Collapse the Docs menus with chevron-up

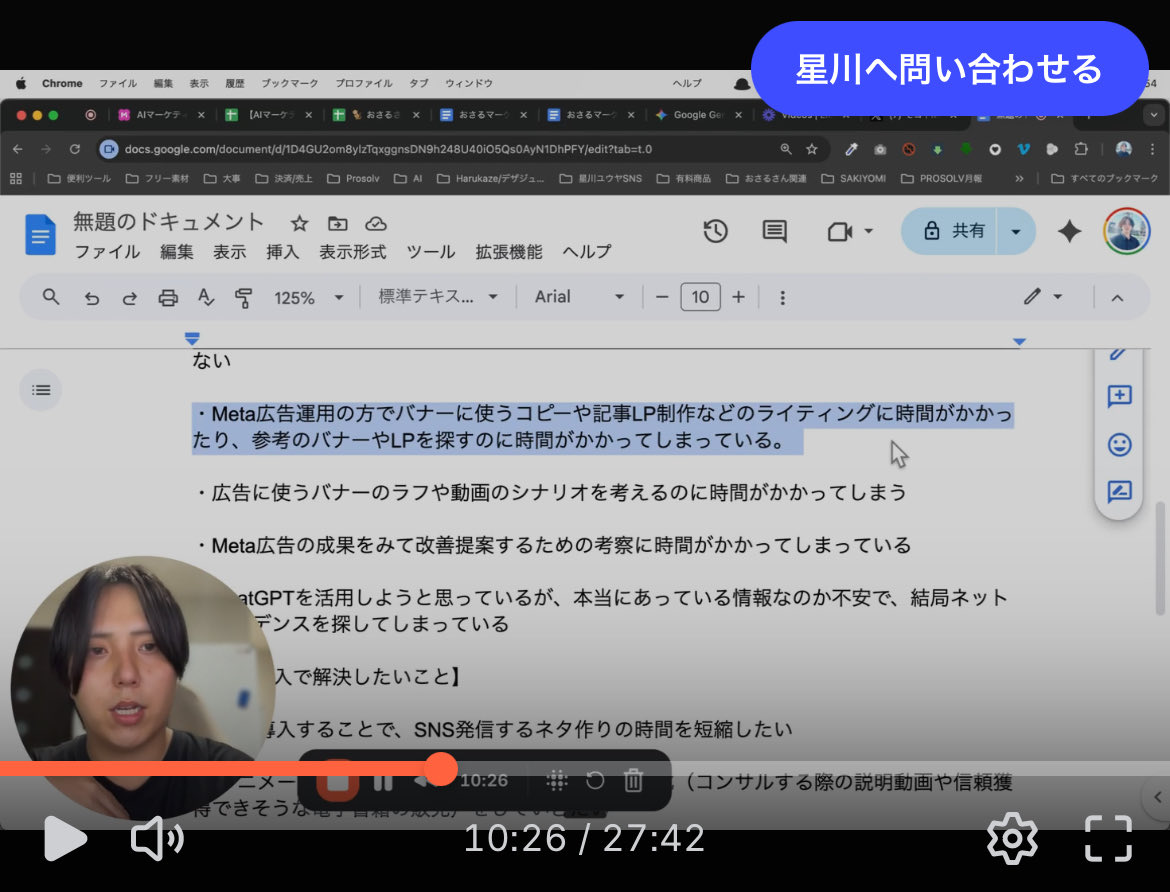pyautogui.click(x=1117, y=298)
